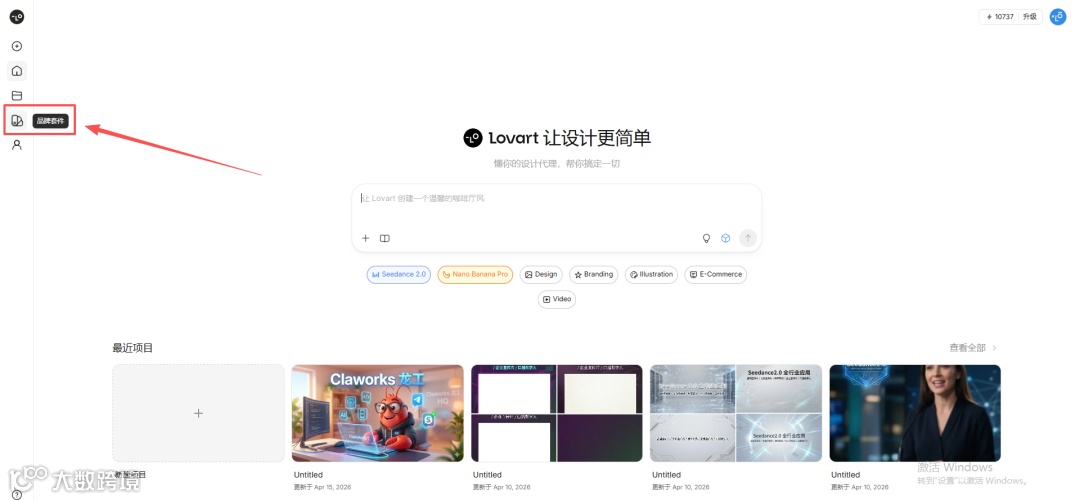Click the Lovart logo in the sidebar
The height and width of the screenshot is (500, 1080).
tap(17, 17)
